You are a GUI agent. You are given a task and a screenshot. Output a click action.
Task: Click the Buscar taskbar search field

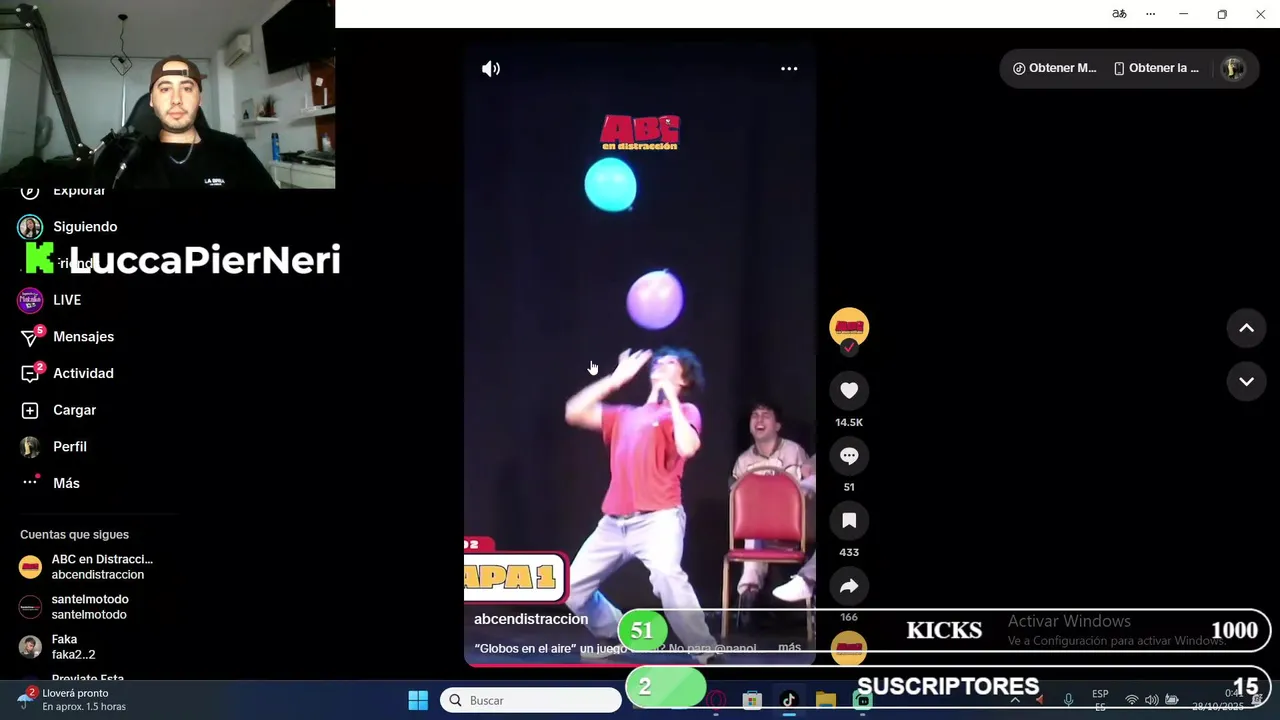[x=531, y=700]
